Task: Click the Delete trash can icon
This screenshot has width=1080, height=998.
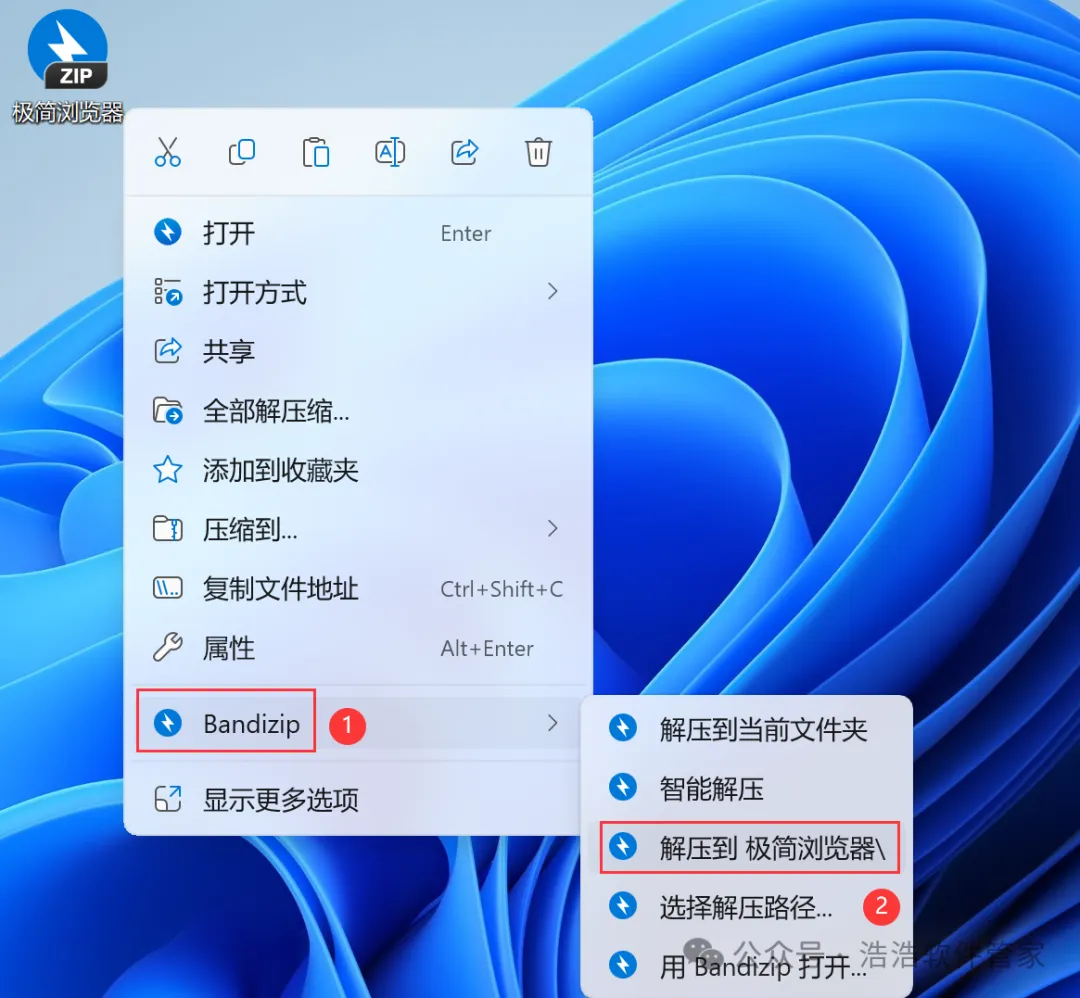Action: point(539,152)
